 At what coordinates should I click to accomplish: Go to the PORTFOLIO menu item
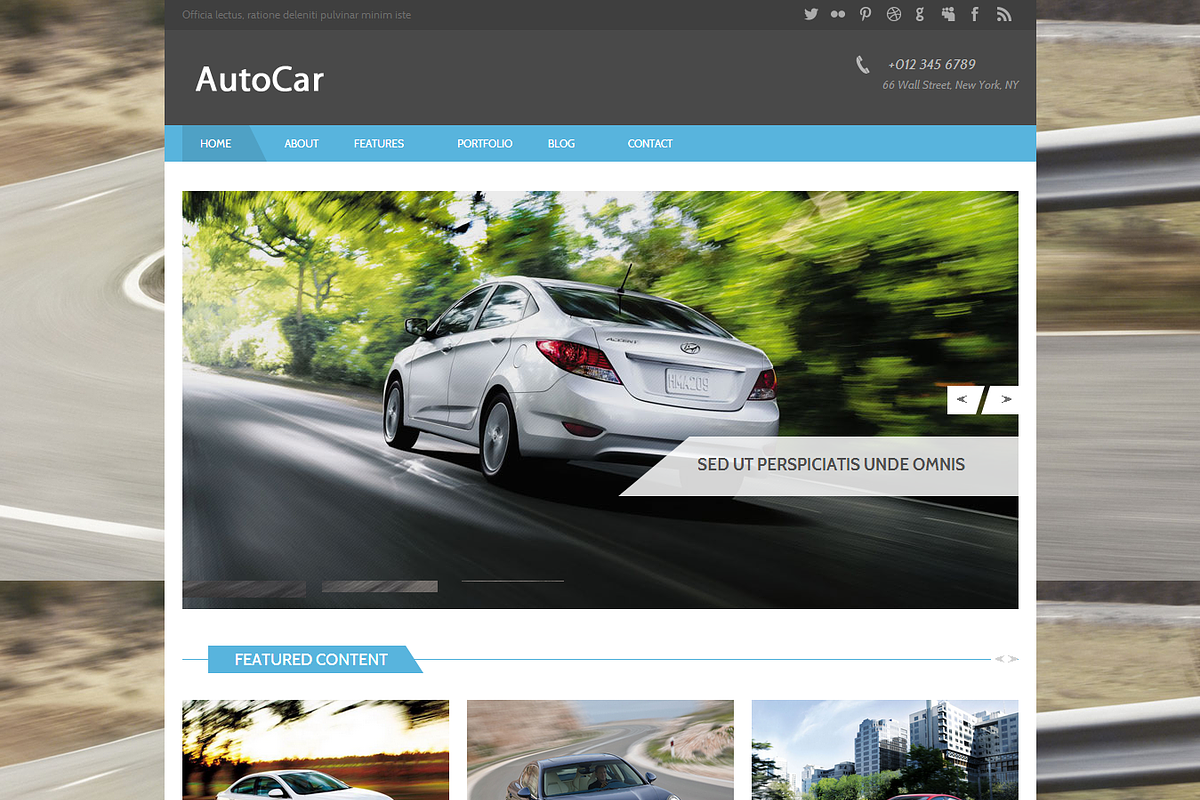click(x=484, y=143)
